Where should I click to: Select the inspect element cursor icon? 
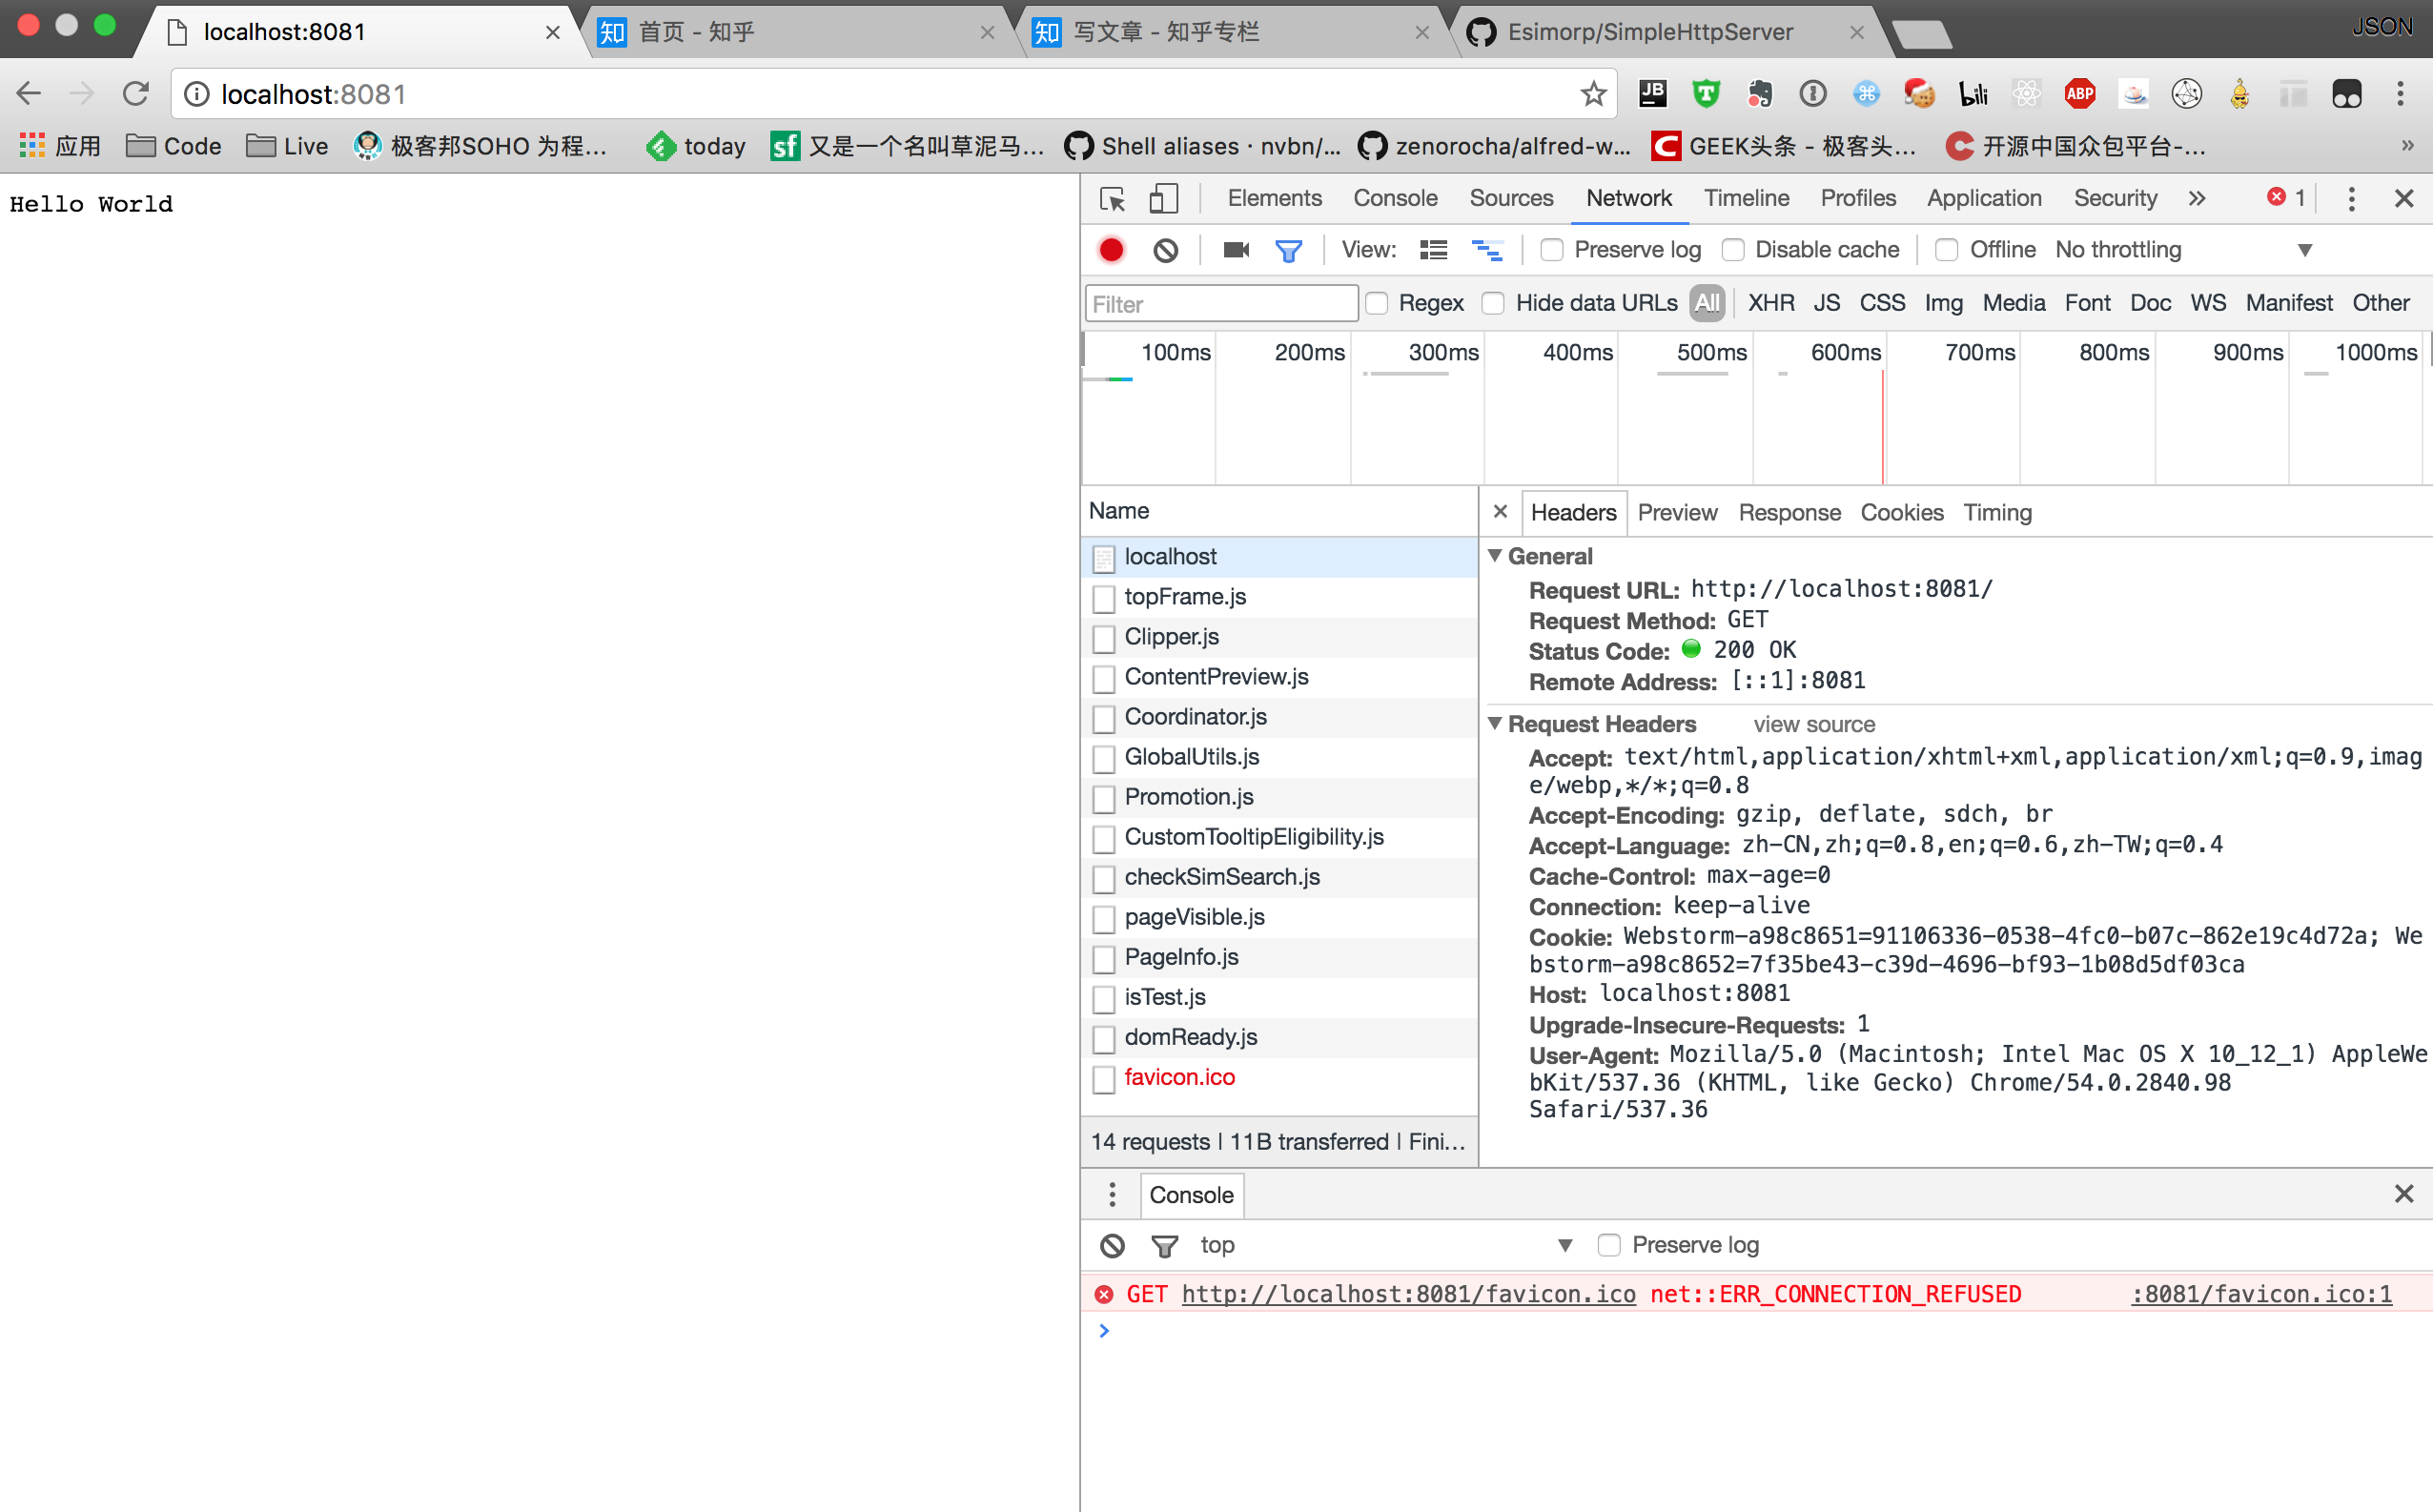1112,199
